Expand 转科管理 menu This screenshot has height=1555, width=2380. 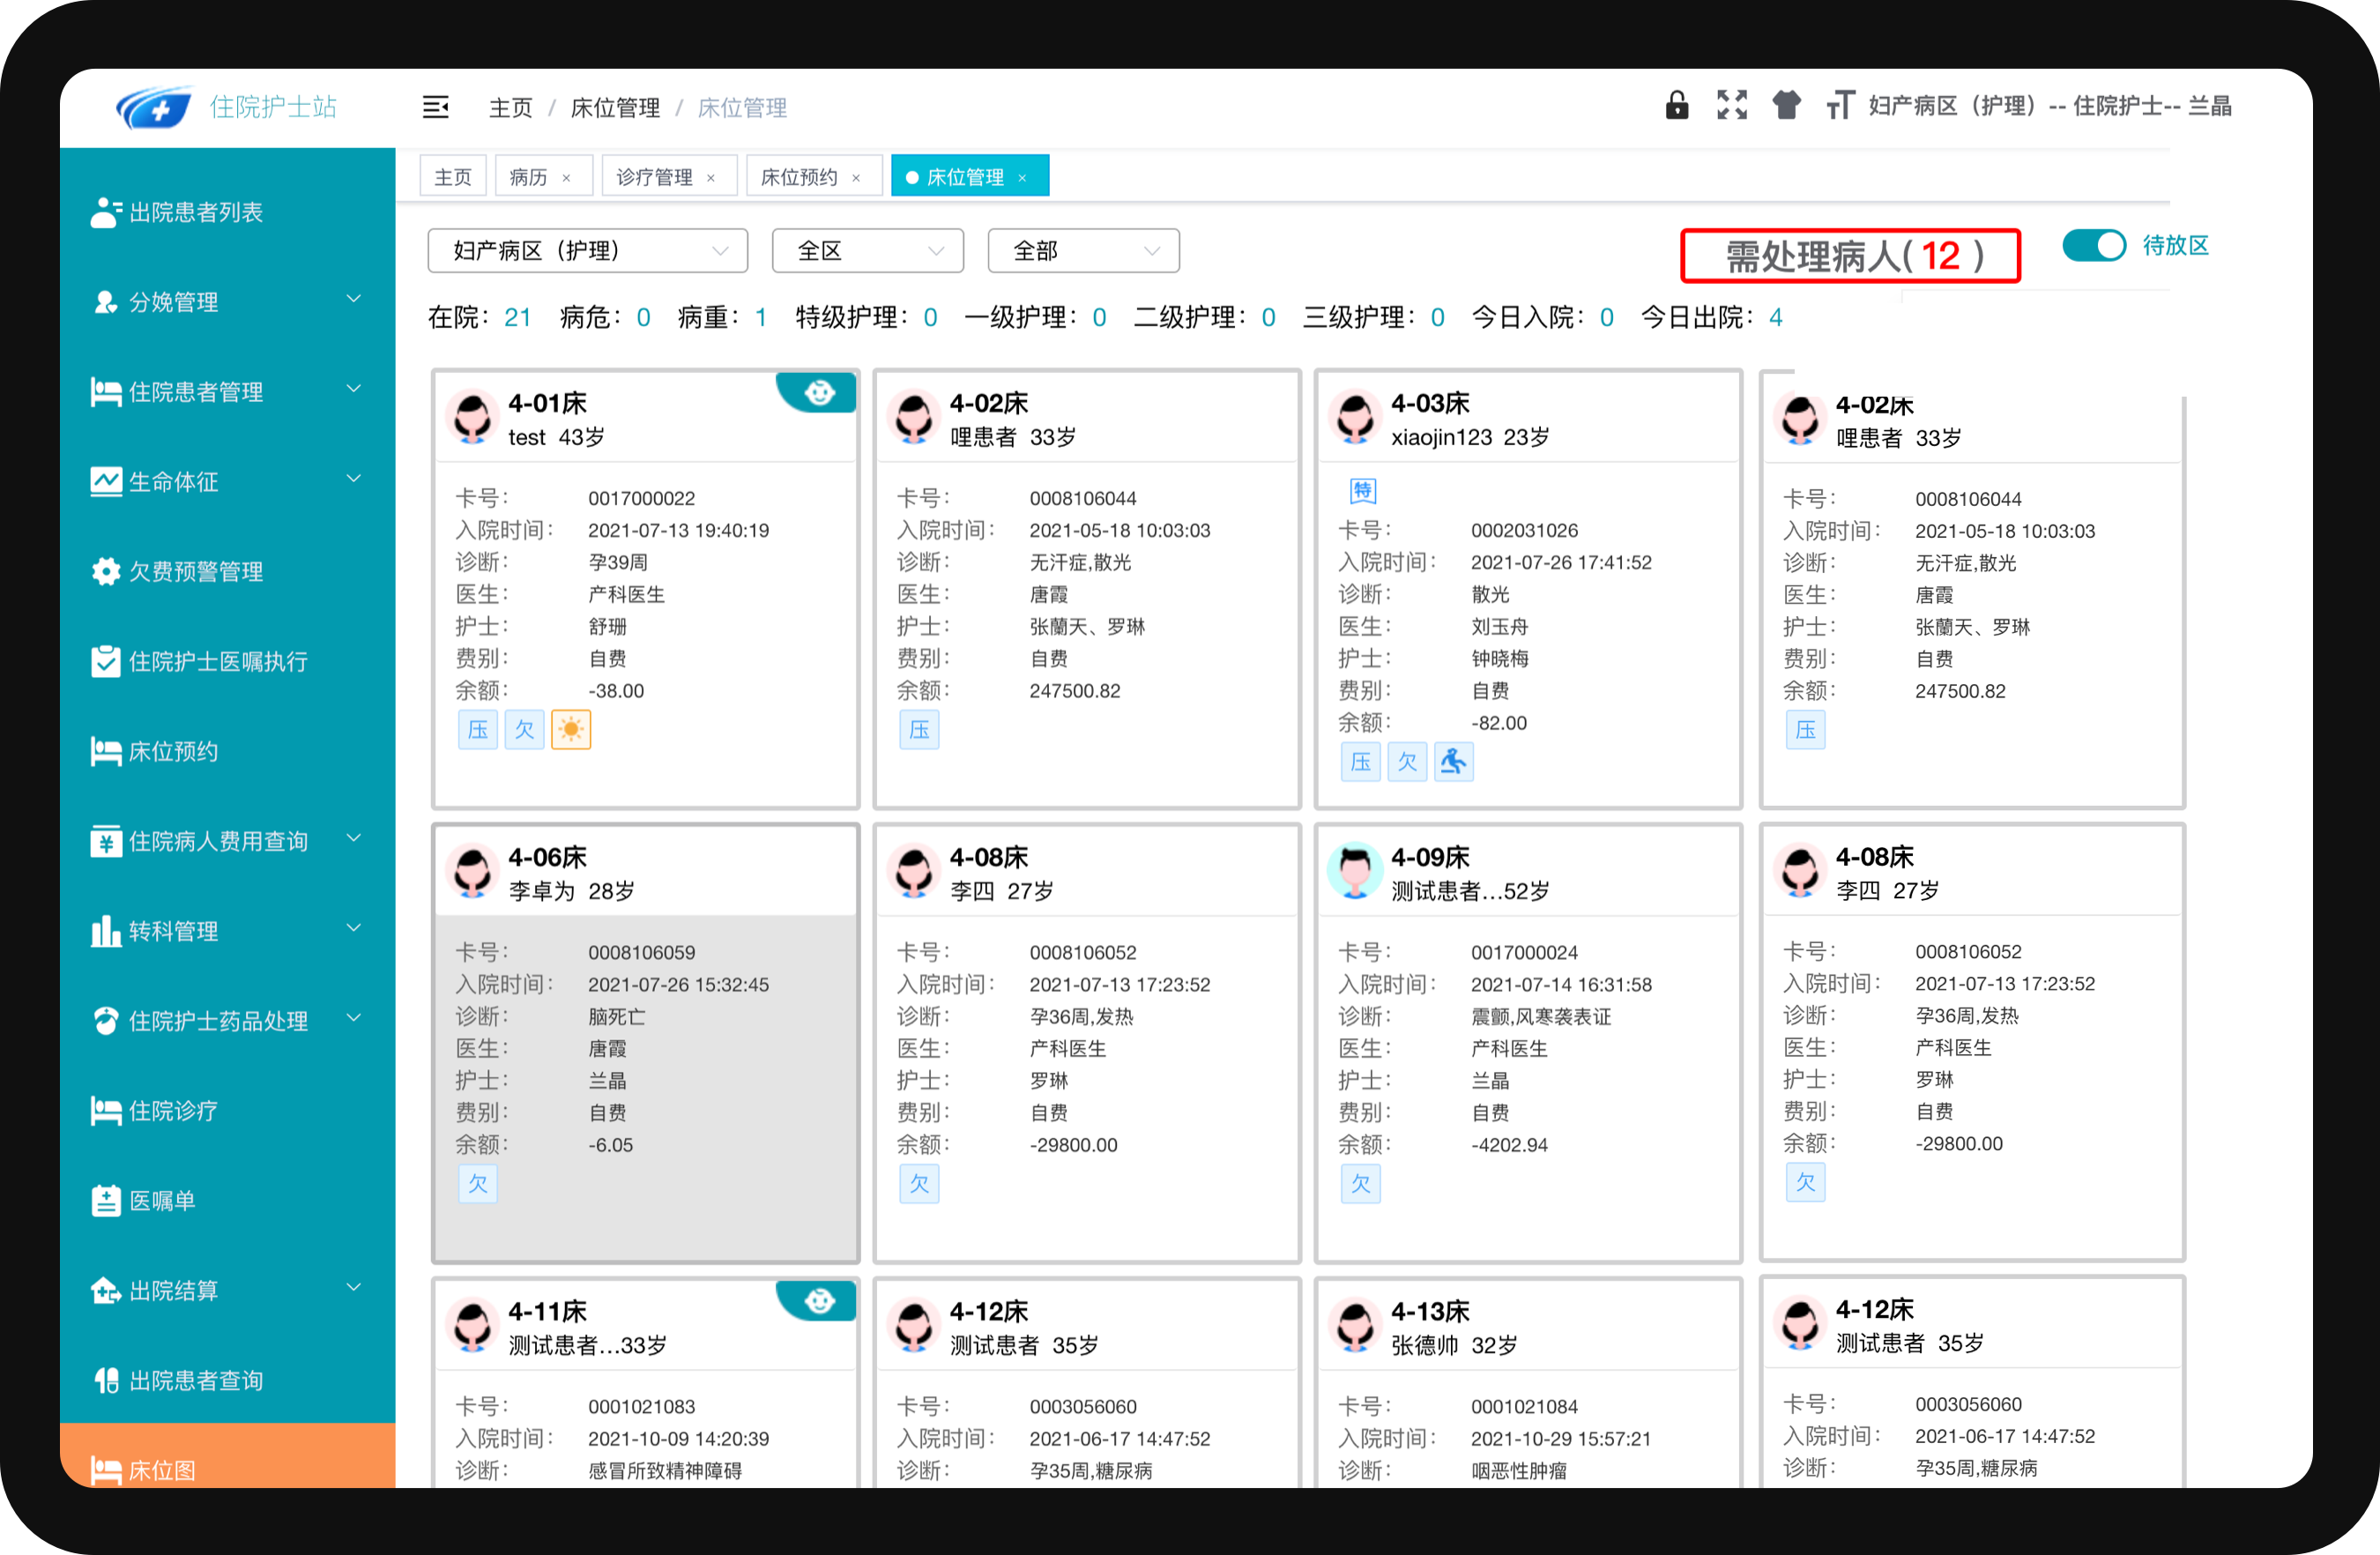228,931
